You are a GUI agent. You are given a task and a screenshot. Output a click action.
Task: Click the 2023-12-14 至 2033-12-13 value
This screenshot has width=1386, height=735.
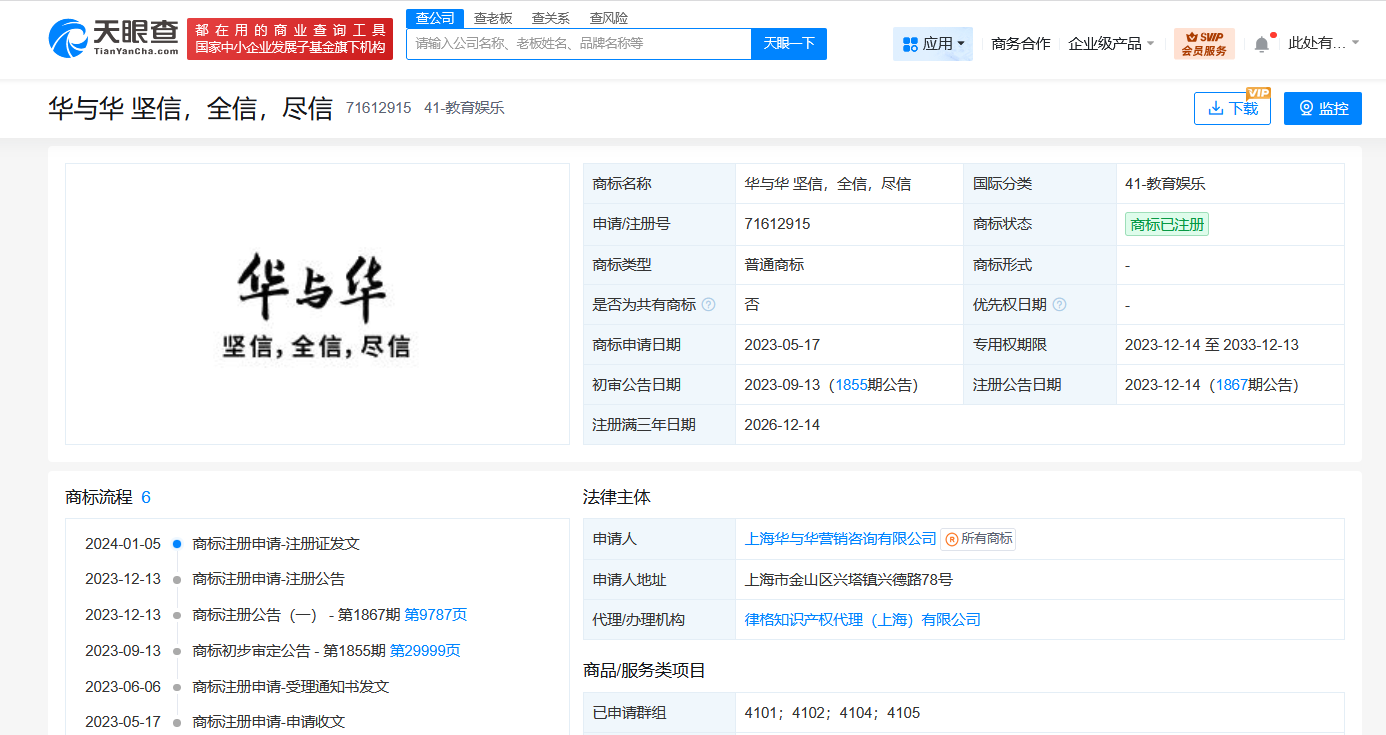tap(1212, 344)
